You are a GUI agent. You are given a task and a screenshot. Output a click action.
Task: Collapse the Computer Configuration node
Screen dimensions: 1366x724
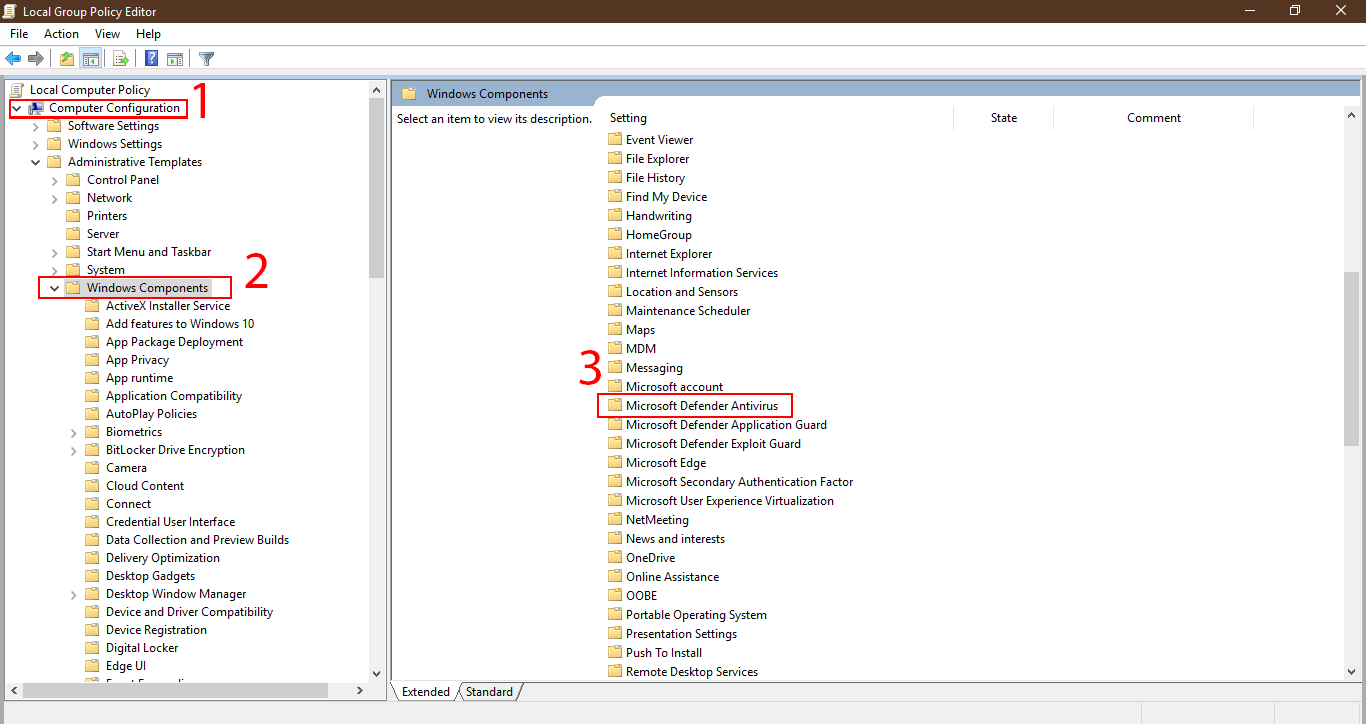pos(16,108)
